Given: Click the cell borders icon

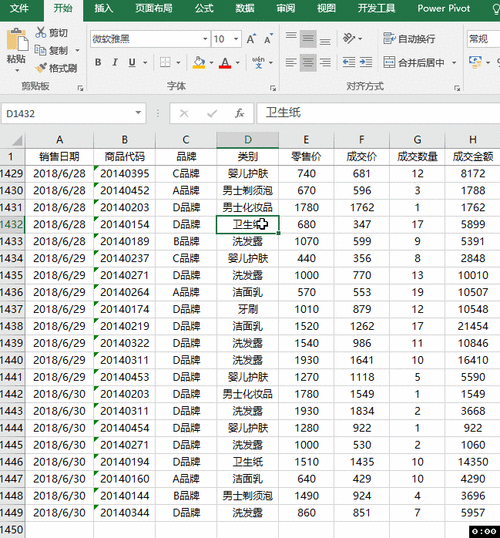Looking at the screenshot, I should [x=165, y=62].
